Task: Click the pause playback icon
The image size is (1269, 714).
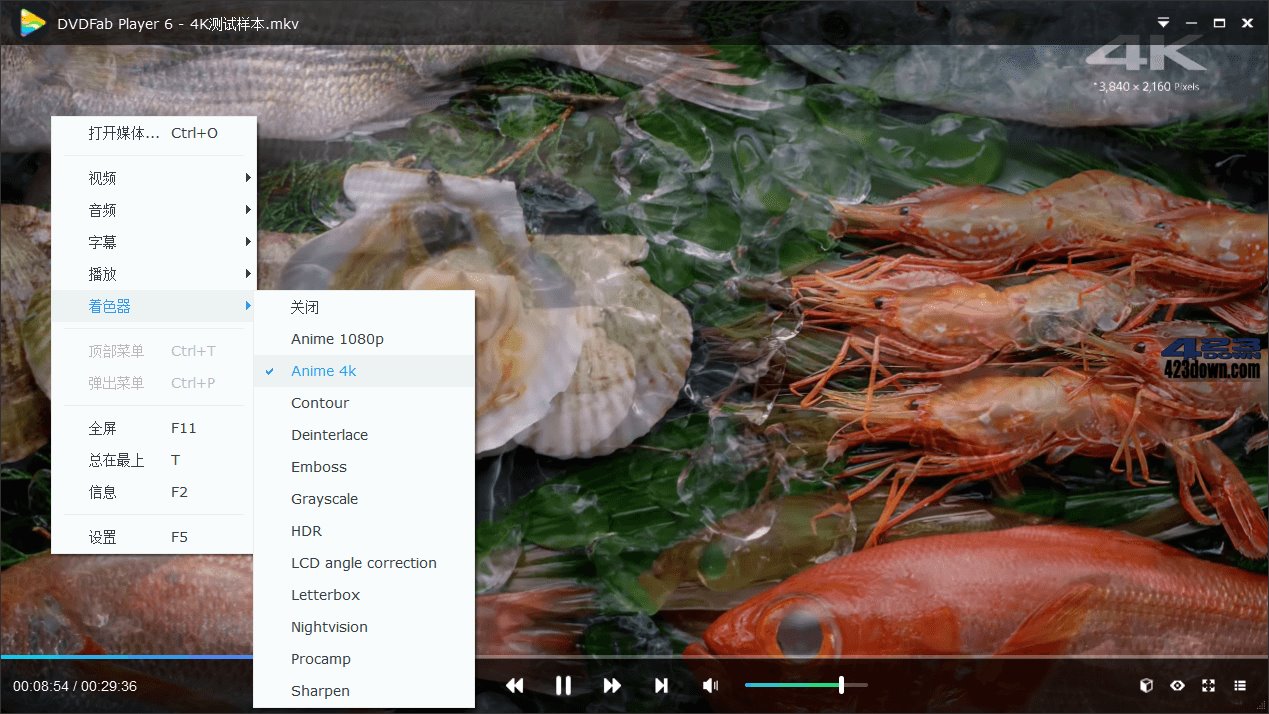Action: pos(563,685)
